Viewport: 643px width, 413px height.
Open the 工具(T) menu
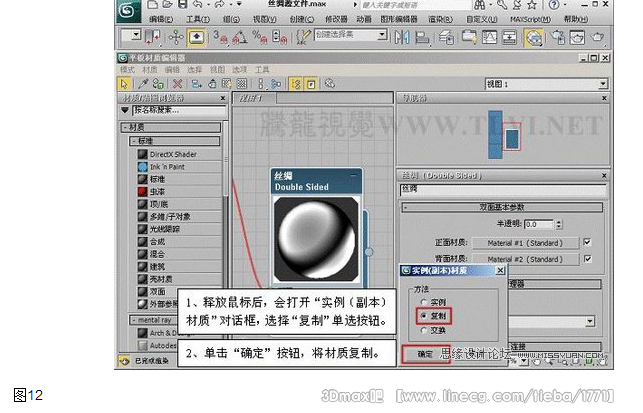(198, 19)
